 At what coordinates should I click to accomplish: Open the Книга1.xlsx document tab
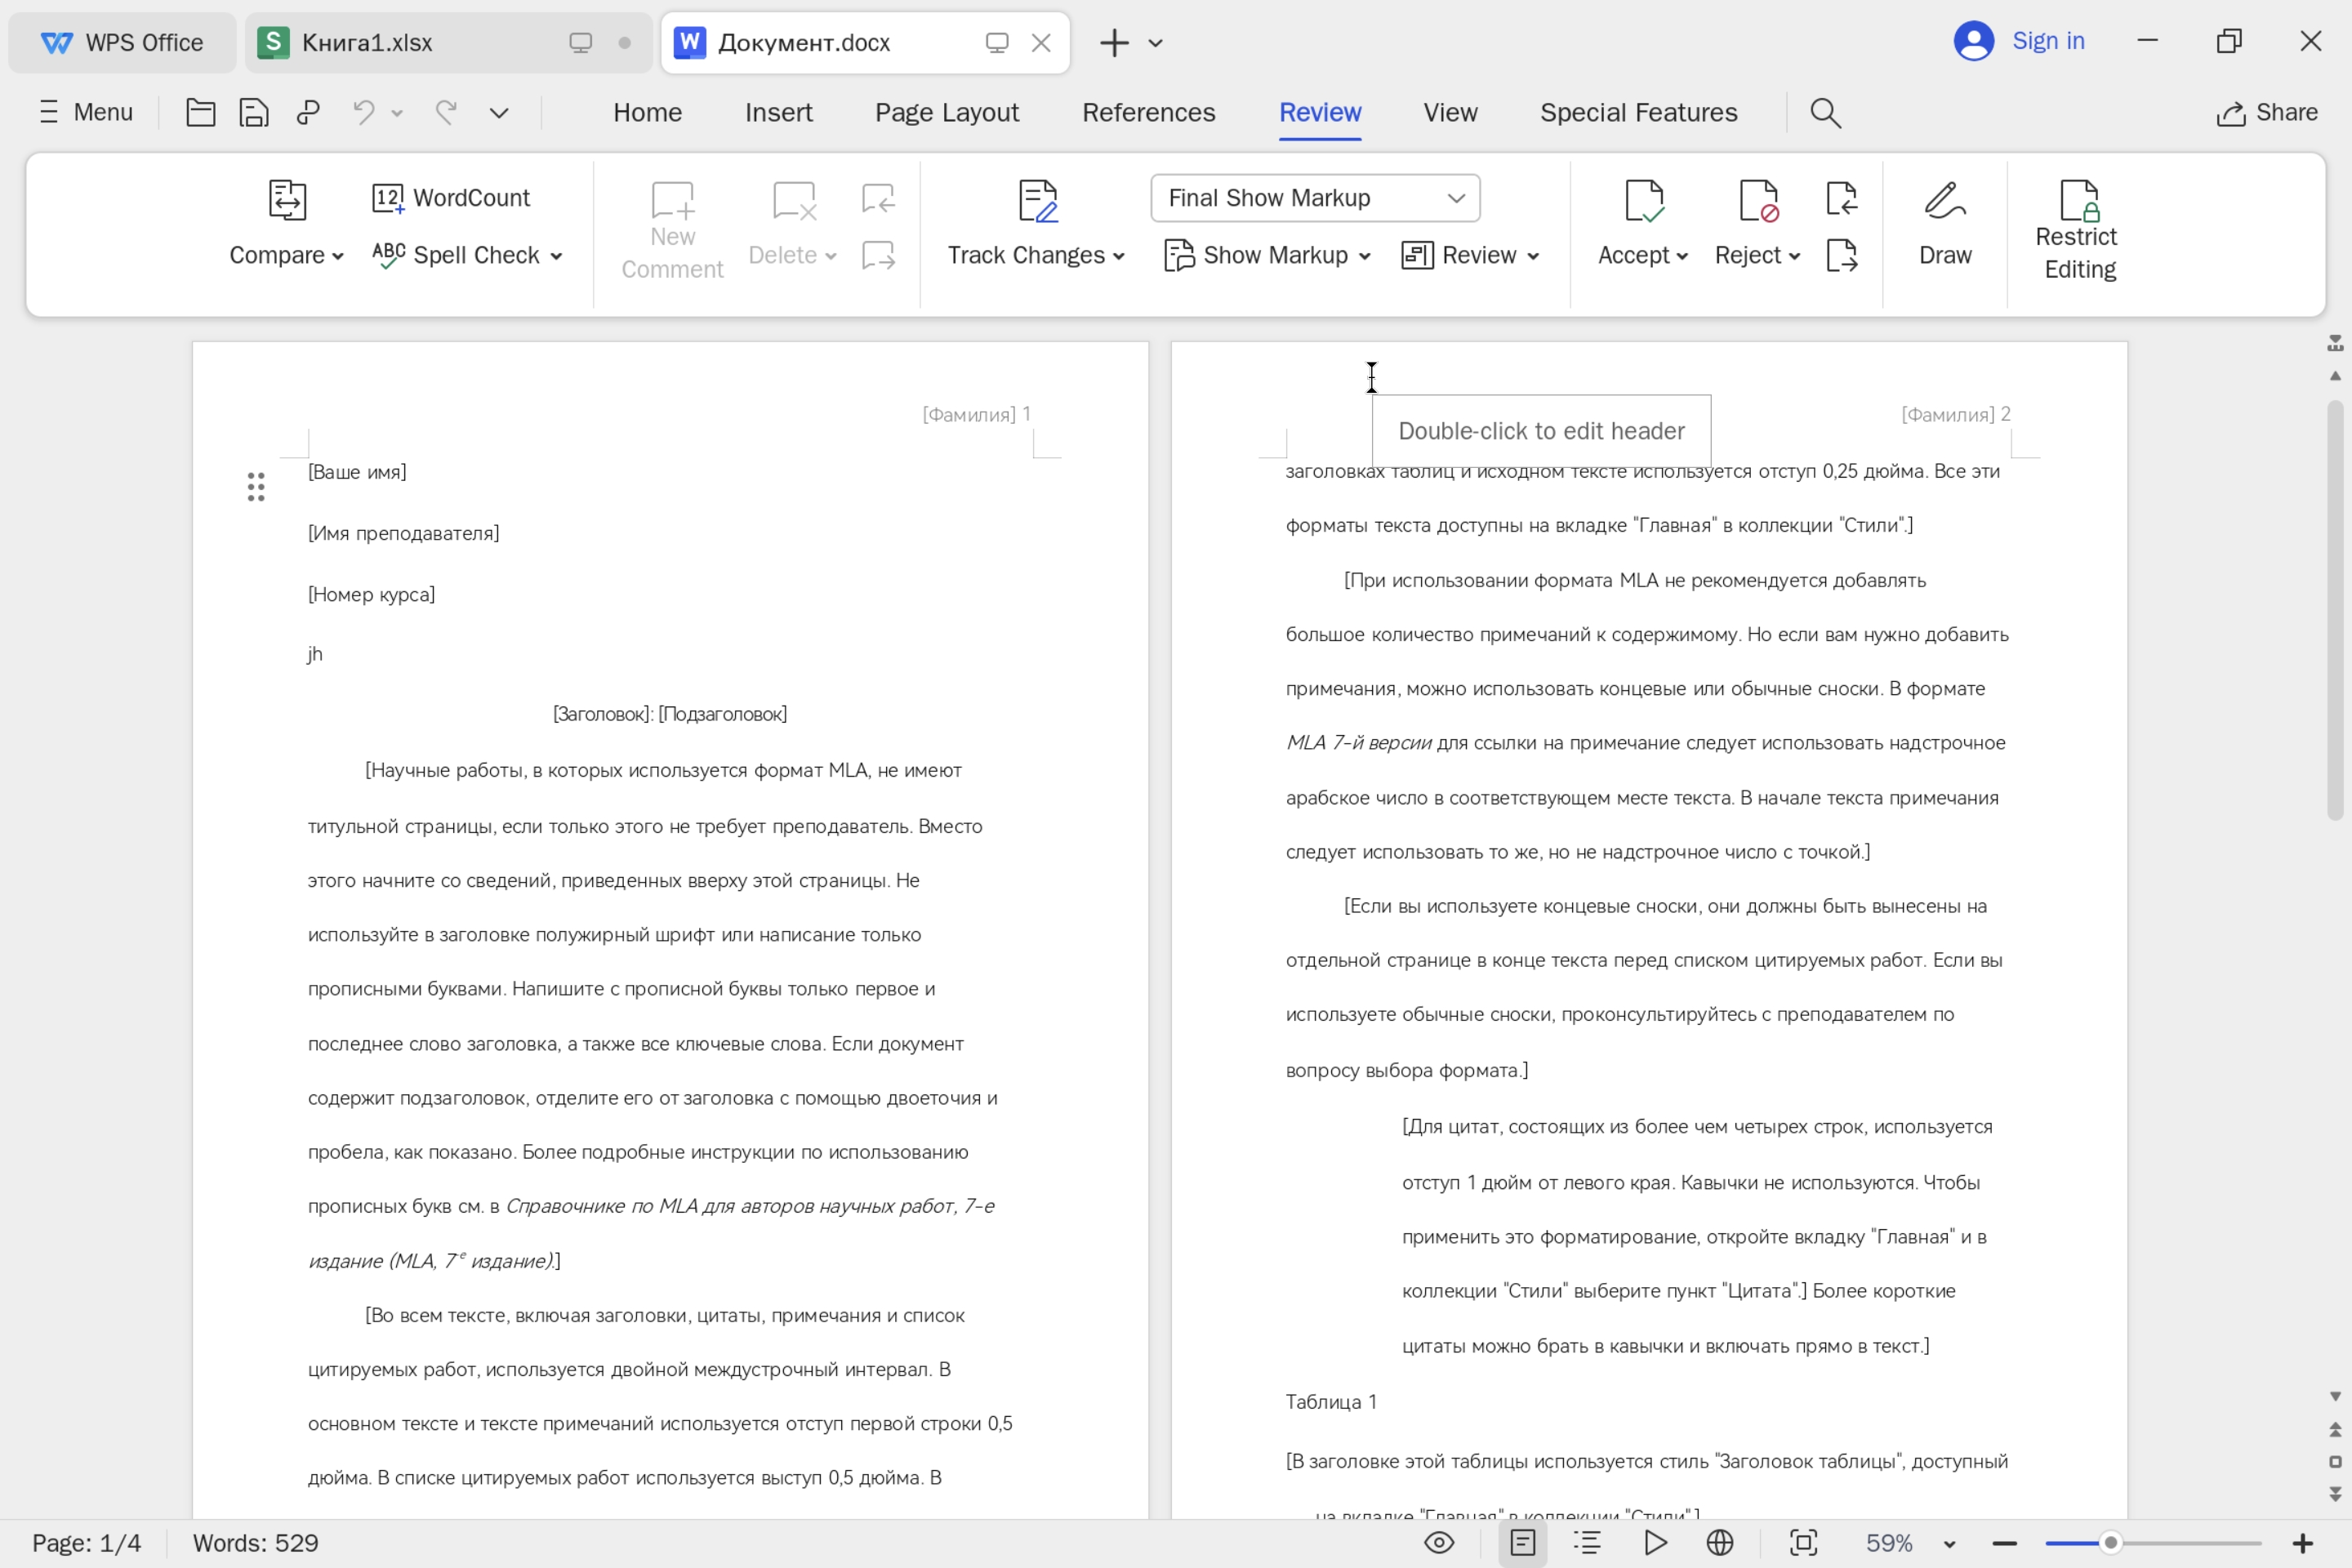tap(367, 42)
